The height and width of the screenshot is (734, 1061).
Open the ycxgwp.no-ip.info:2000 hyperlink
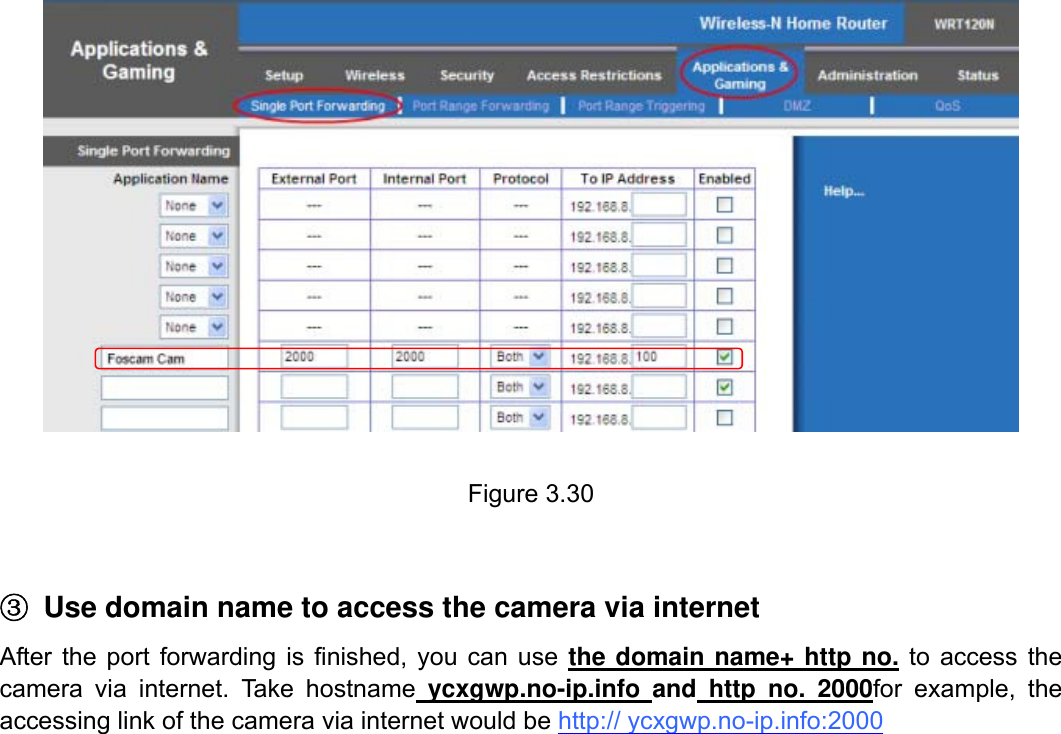pyautogui.click(x=720, y=720)
